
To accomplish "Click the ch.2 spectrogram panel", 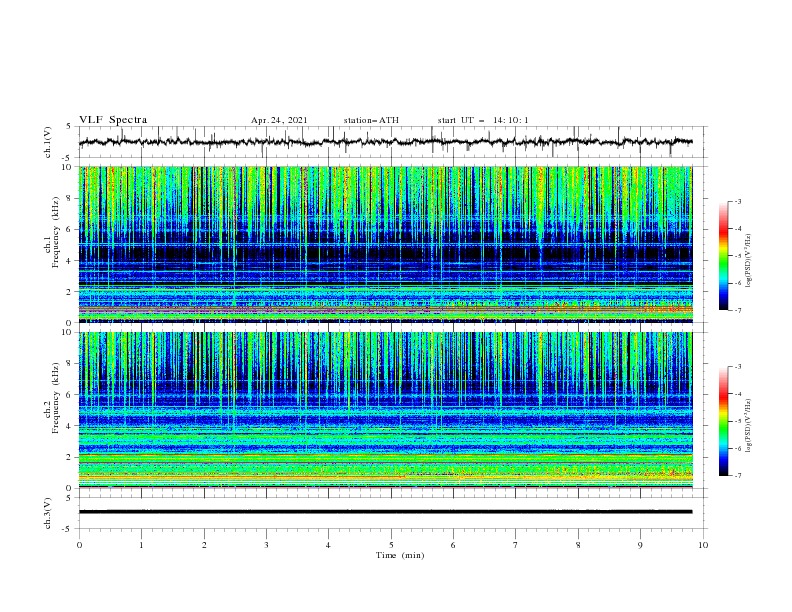I will click(385, 410).
